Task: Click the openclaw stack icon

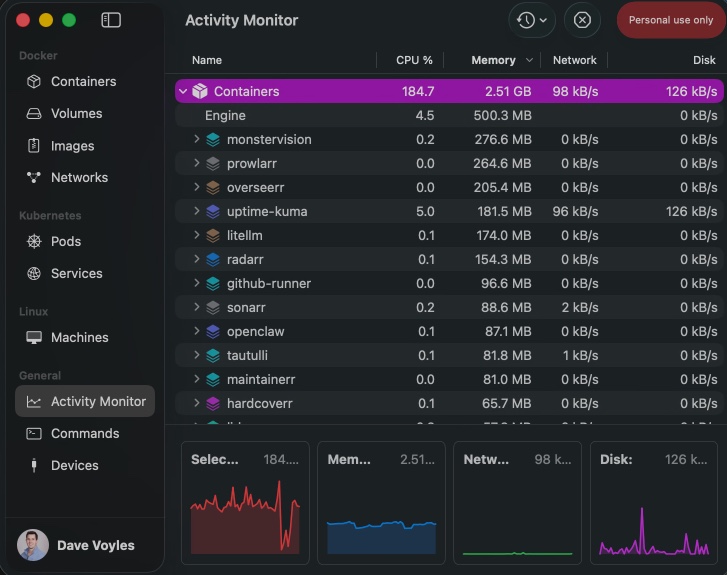Action: (213, 332)
